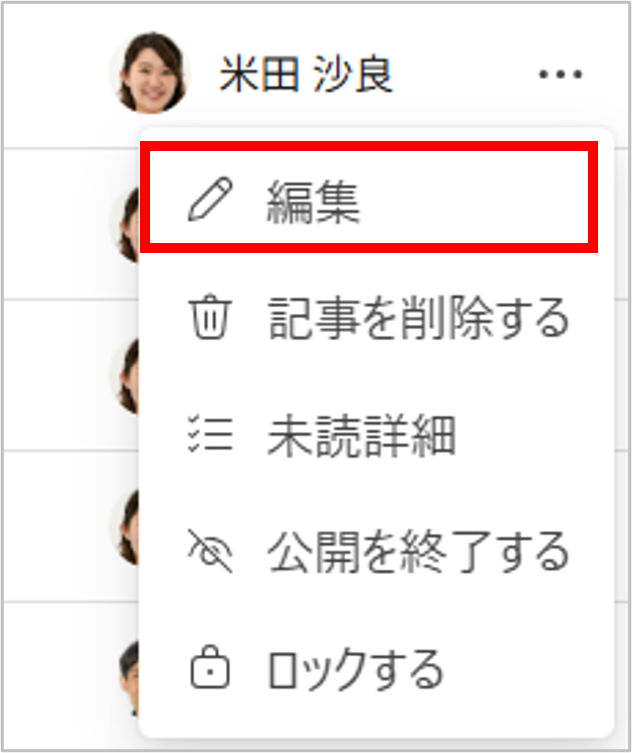
Task: Click the padlock icon
Action: (210, 668)
